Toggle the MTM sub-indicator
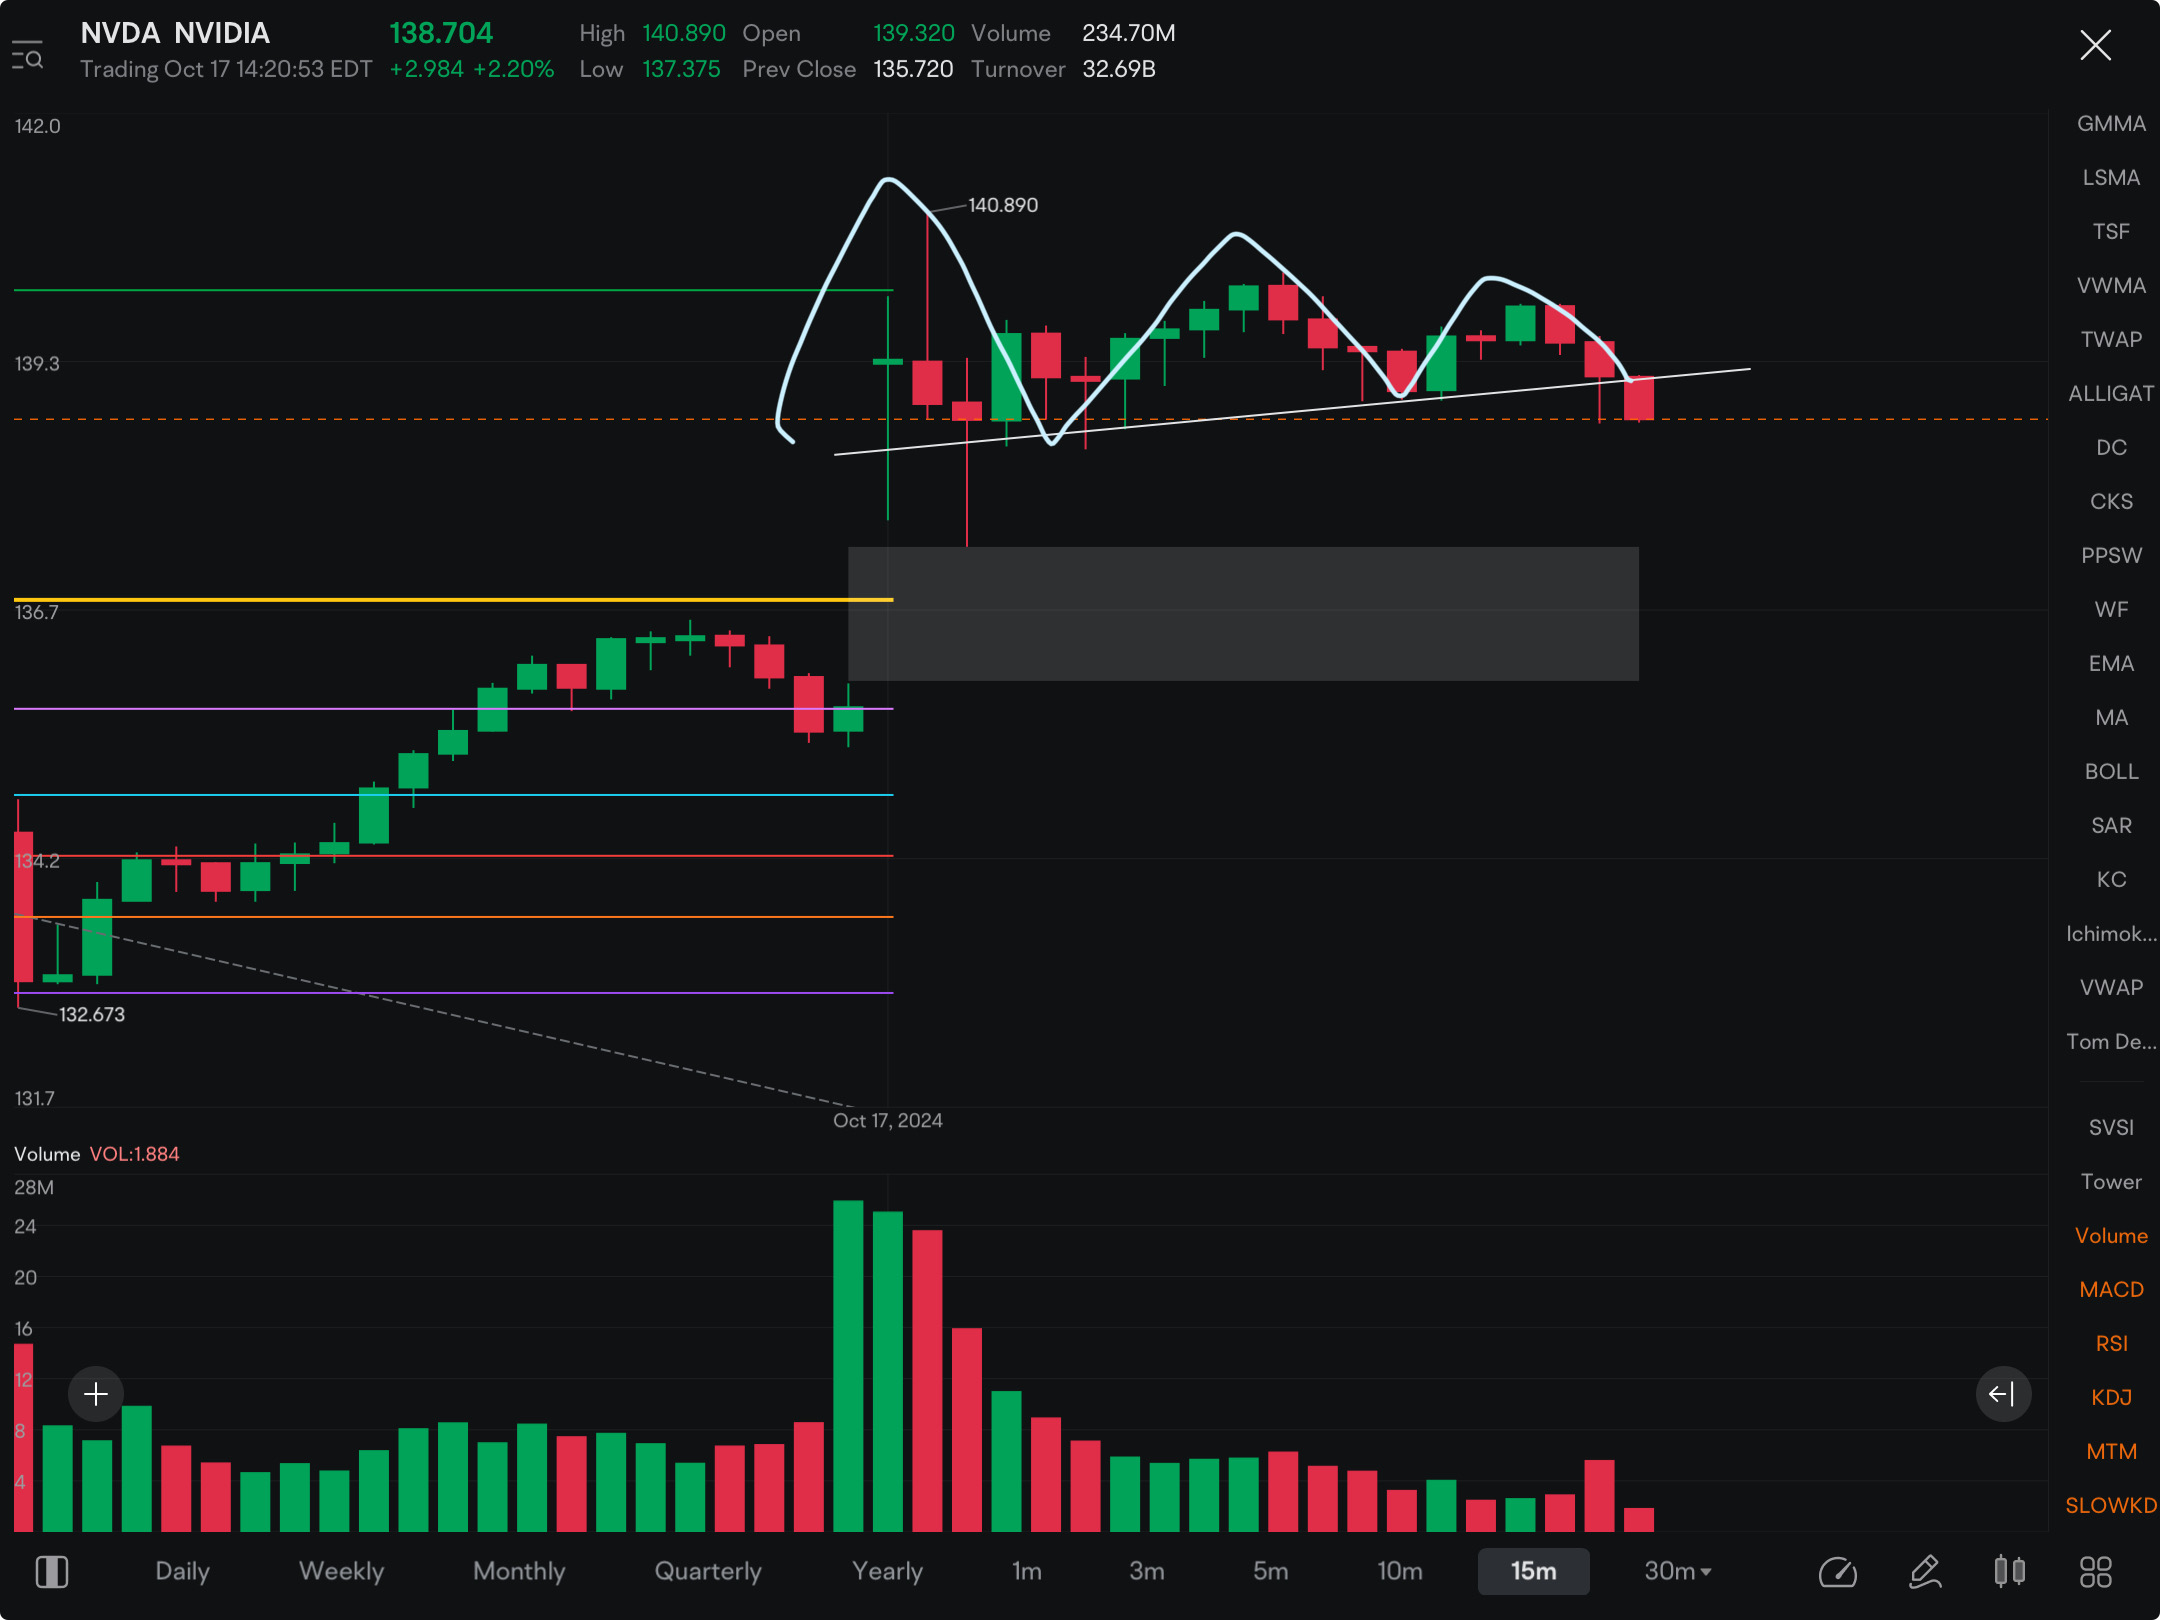 tap(2111, 1452)
